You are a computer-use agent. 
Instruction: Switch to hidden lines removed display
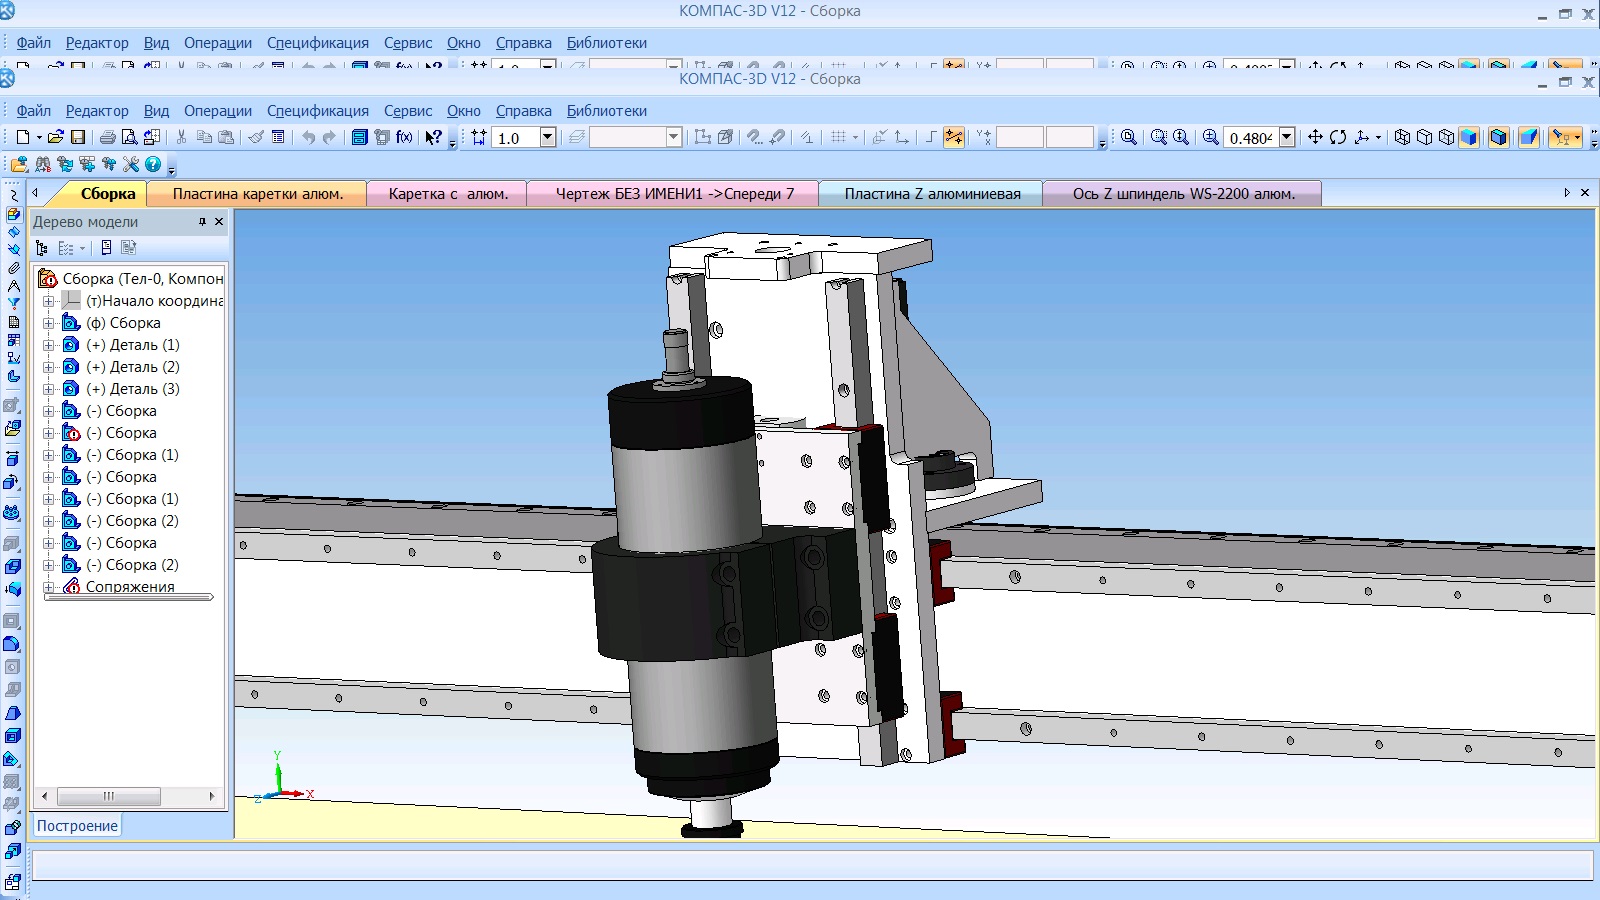click(x=1424, y=137)
